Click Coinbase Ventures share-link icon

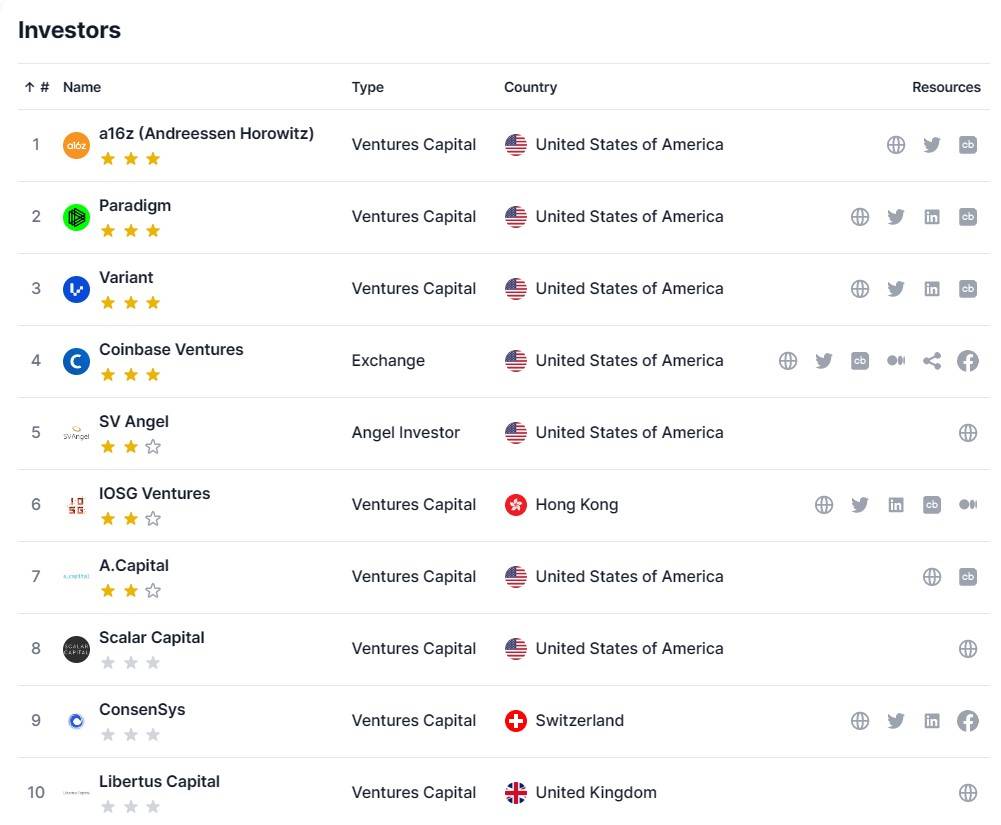point(931,361)
